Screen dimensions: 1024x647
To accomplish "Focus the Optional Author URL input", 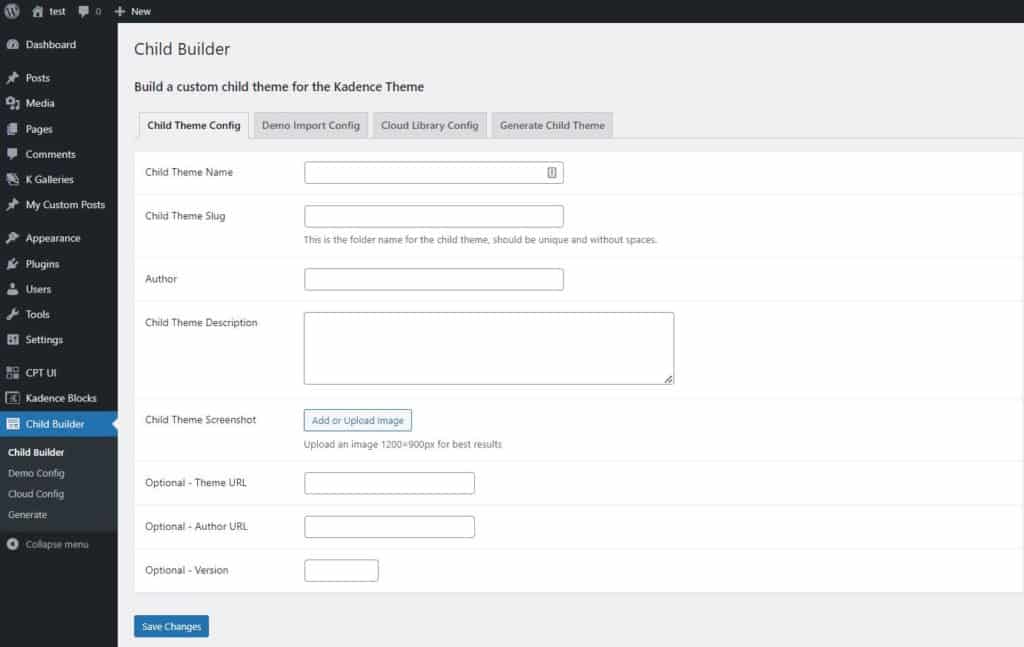I will pos(389,527).
